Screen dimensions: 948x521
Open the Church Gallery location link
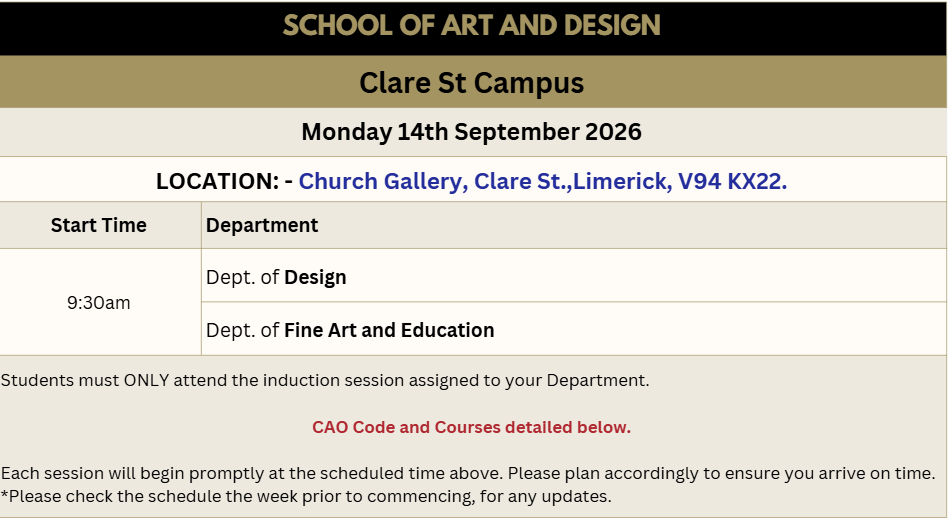click(542, 181)
